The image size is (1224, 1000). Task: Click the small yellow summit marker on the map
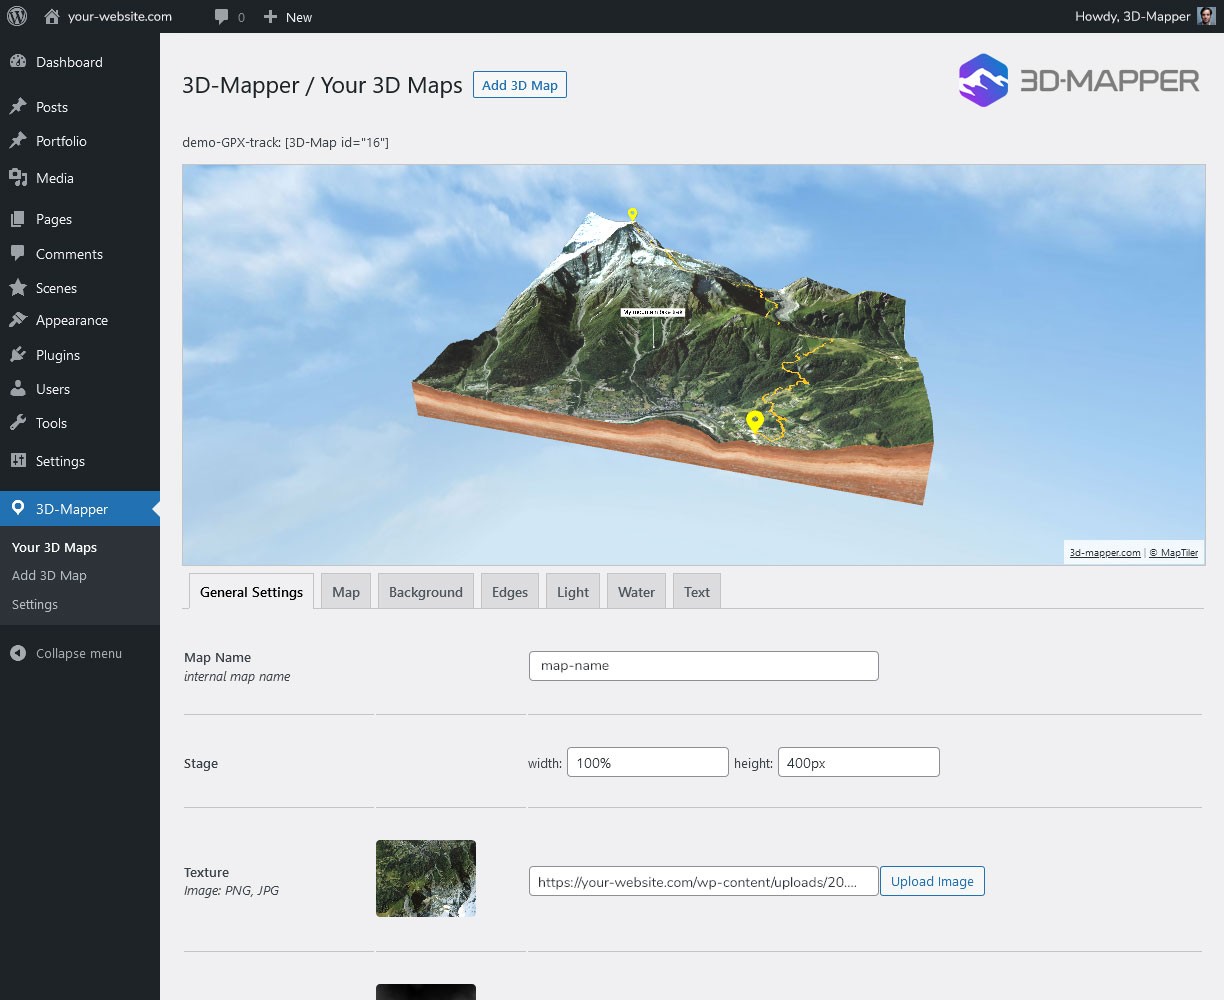pyautogui.click(x=632, y=214)
